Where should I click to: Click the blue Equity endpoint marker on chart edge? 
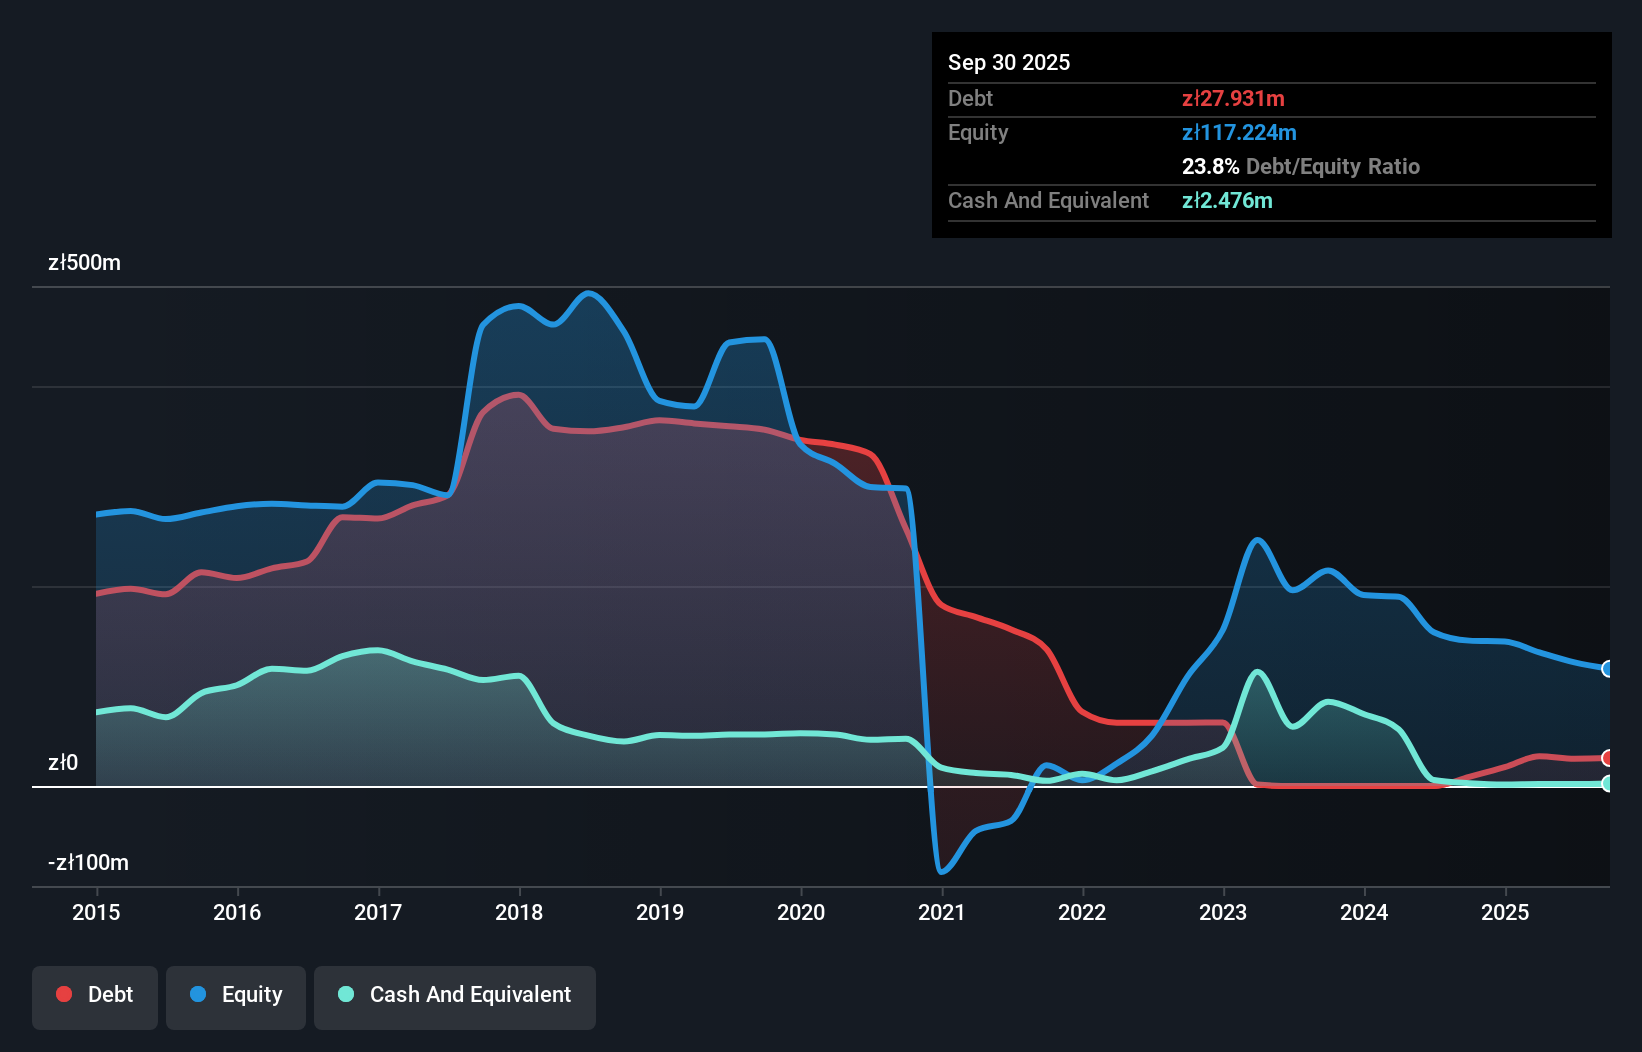(1607, 669)
